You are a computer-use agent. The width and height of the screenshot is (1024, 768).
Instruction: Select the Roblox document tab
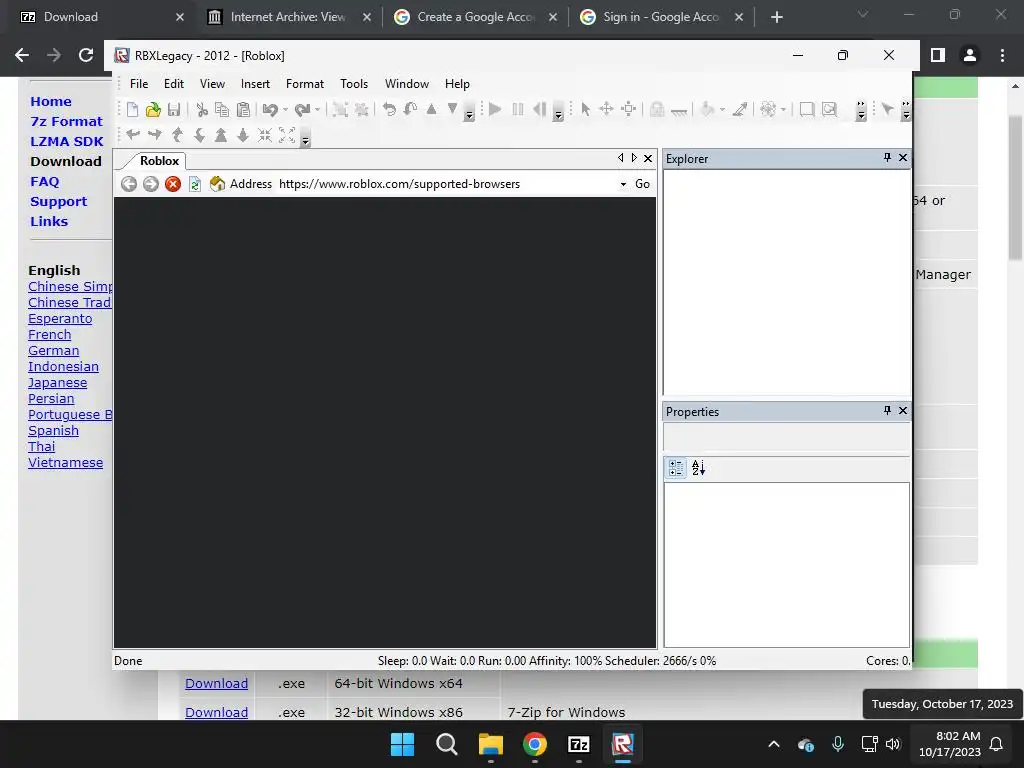(x=159, y=161)
